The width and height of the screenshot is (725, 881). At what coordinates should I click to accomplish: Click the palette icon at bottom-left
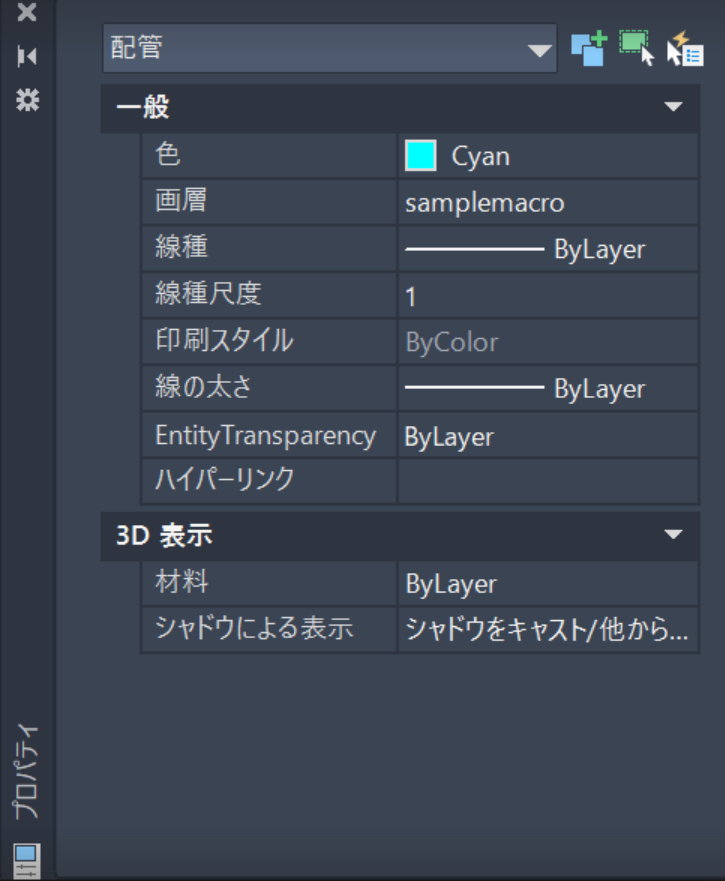[26, 858]
